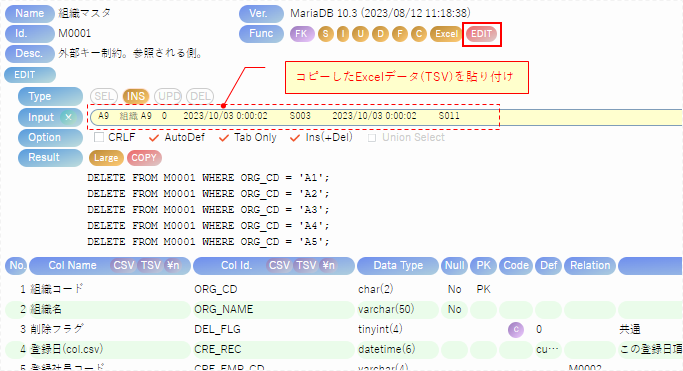The width and height of the screenshot is (683, 371).
Task: Select the SEL statement type
Action: (104, 96)
